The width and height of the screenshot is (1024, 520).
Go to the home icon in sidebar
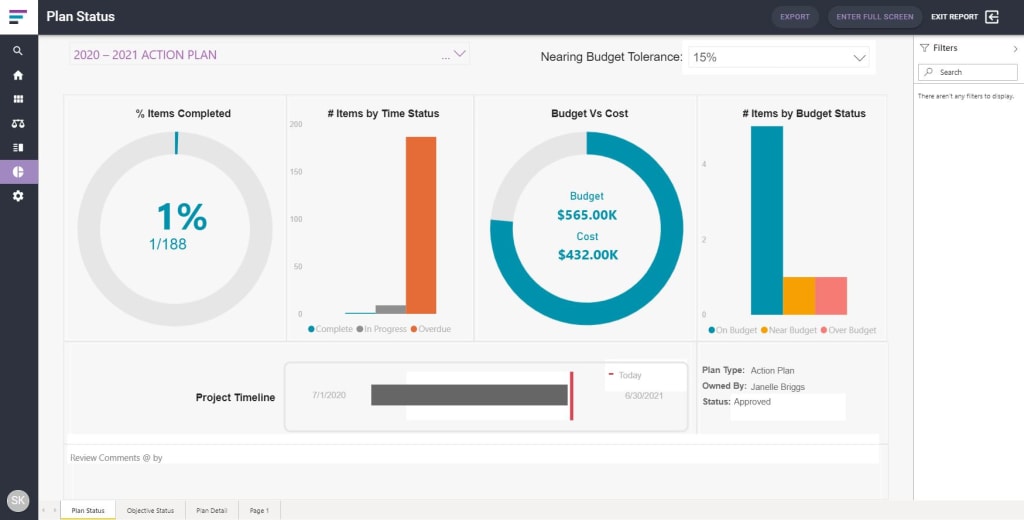tap(18, 75)
